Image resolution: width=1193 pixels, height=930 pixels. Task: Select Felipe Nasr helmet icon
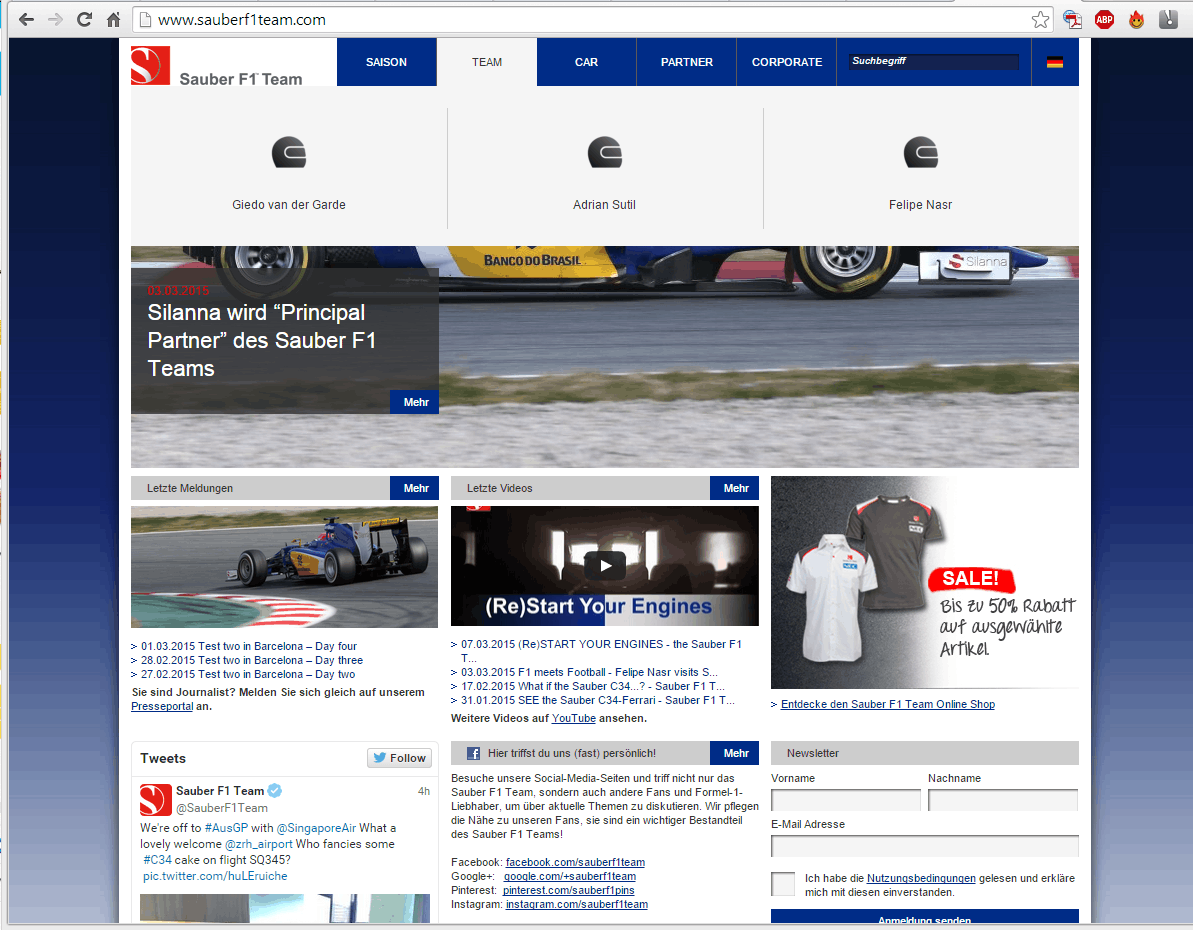coord(921,152)
